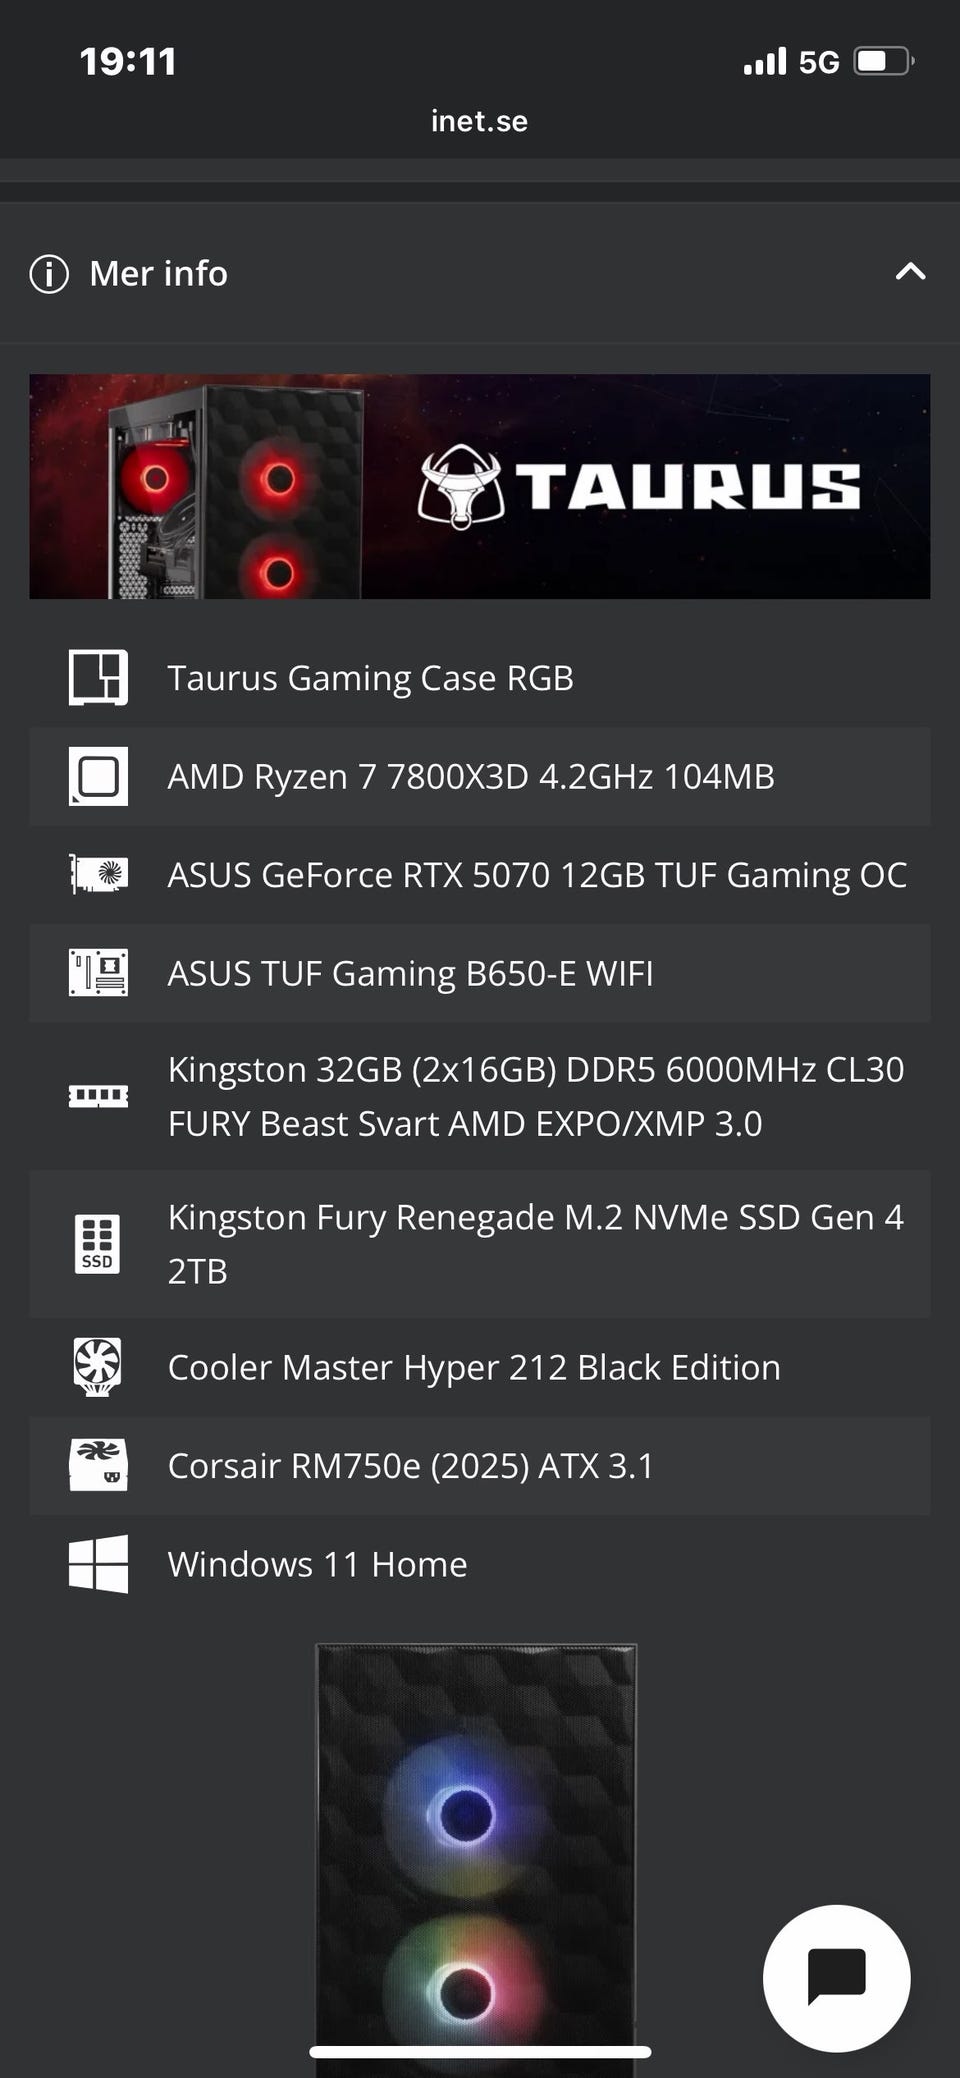Click the graphics card icon
The height and width of the screenshot is (2078, 960).
click(x=98, y=874)
